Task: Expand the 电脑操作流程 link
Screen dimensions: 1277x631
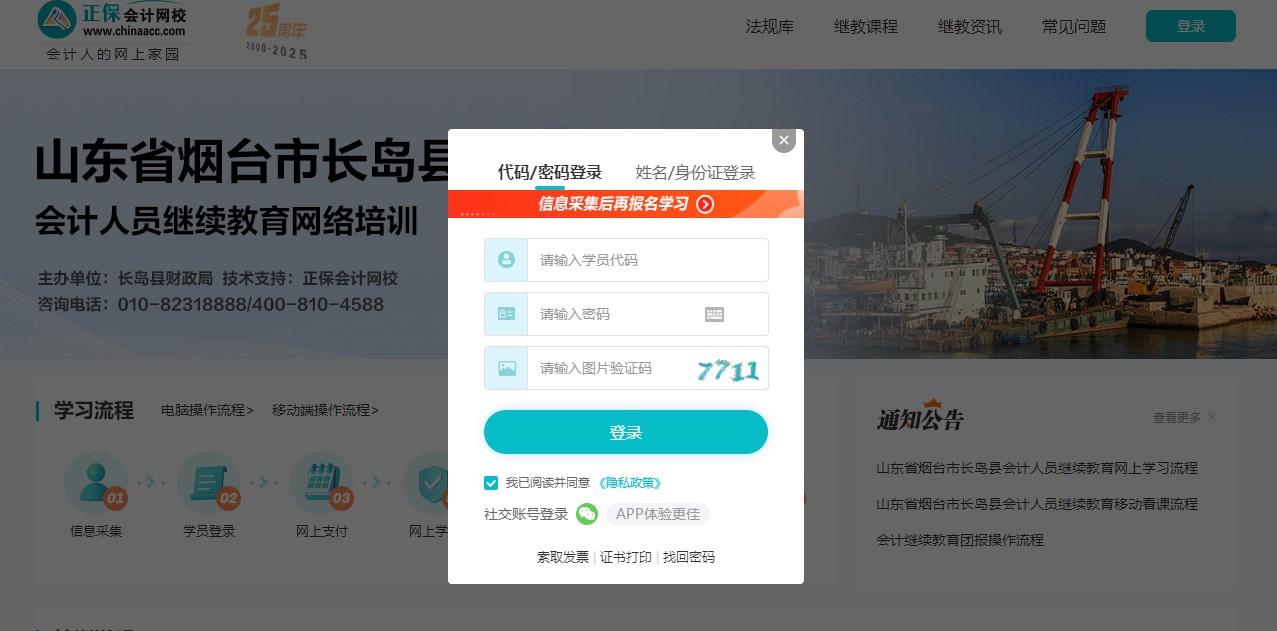Action: (207, 410)
